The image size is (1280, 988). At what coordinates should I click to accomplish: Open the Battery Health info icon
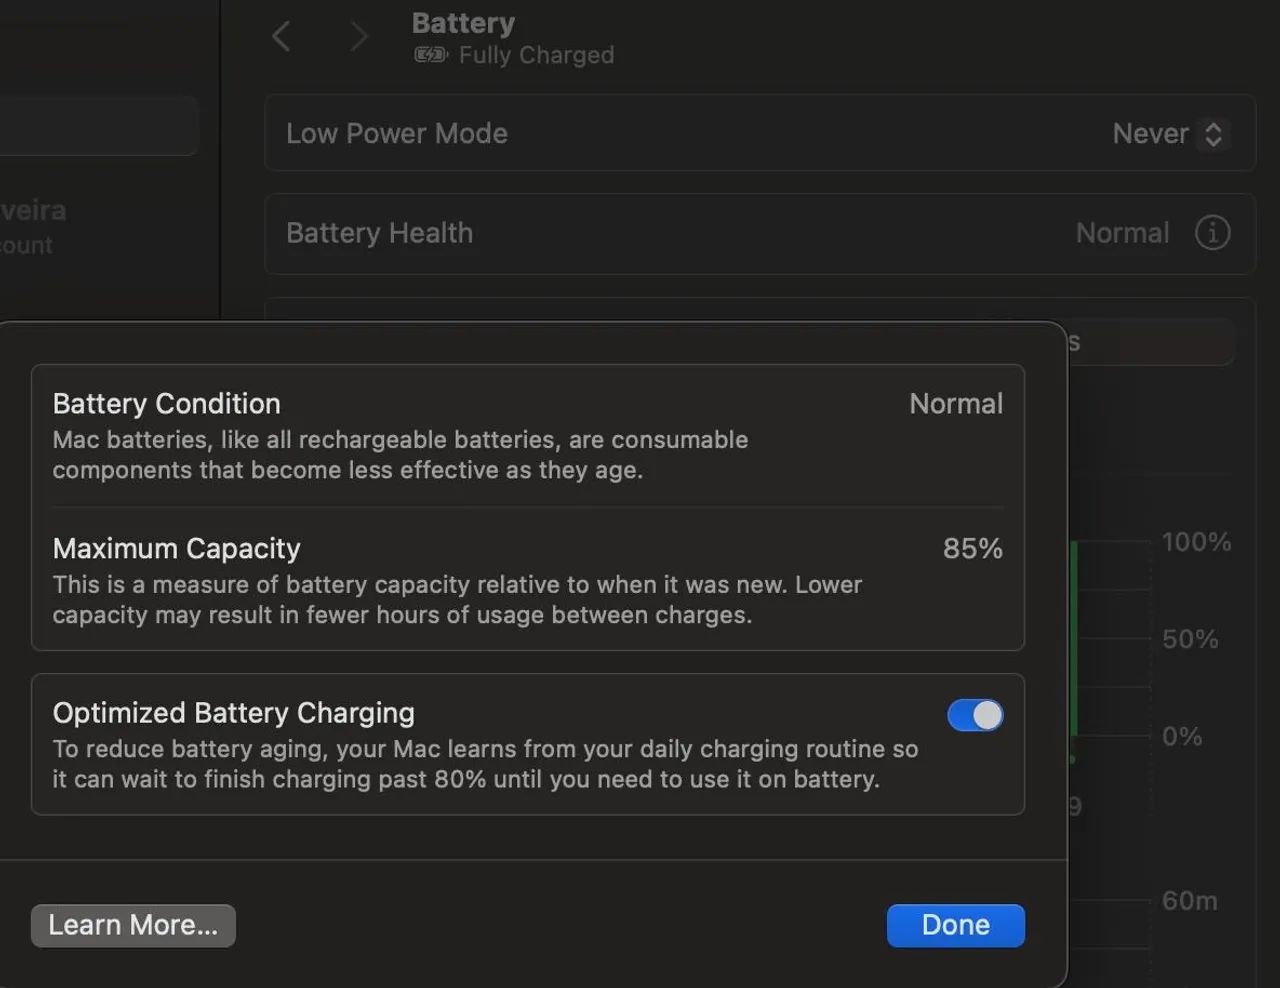coord(1212,233)
